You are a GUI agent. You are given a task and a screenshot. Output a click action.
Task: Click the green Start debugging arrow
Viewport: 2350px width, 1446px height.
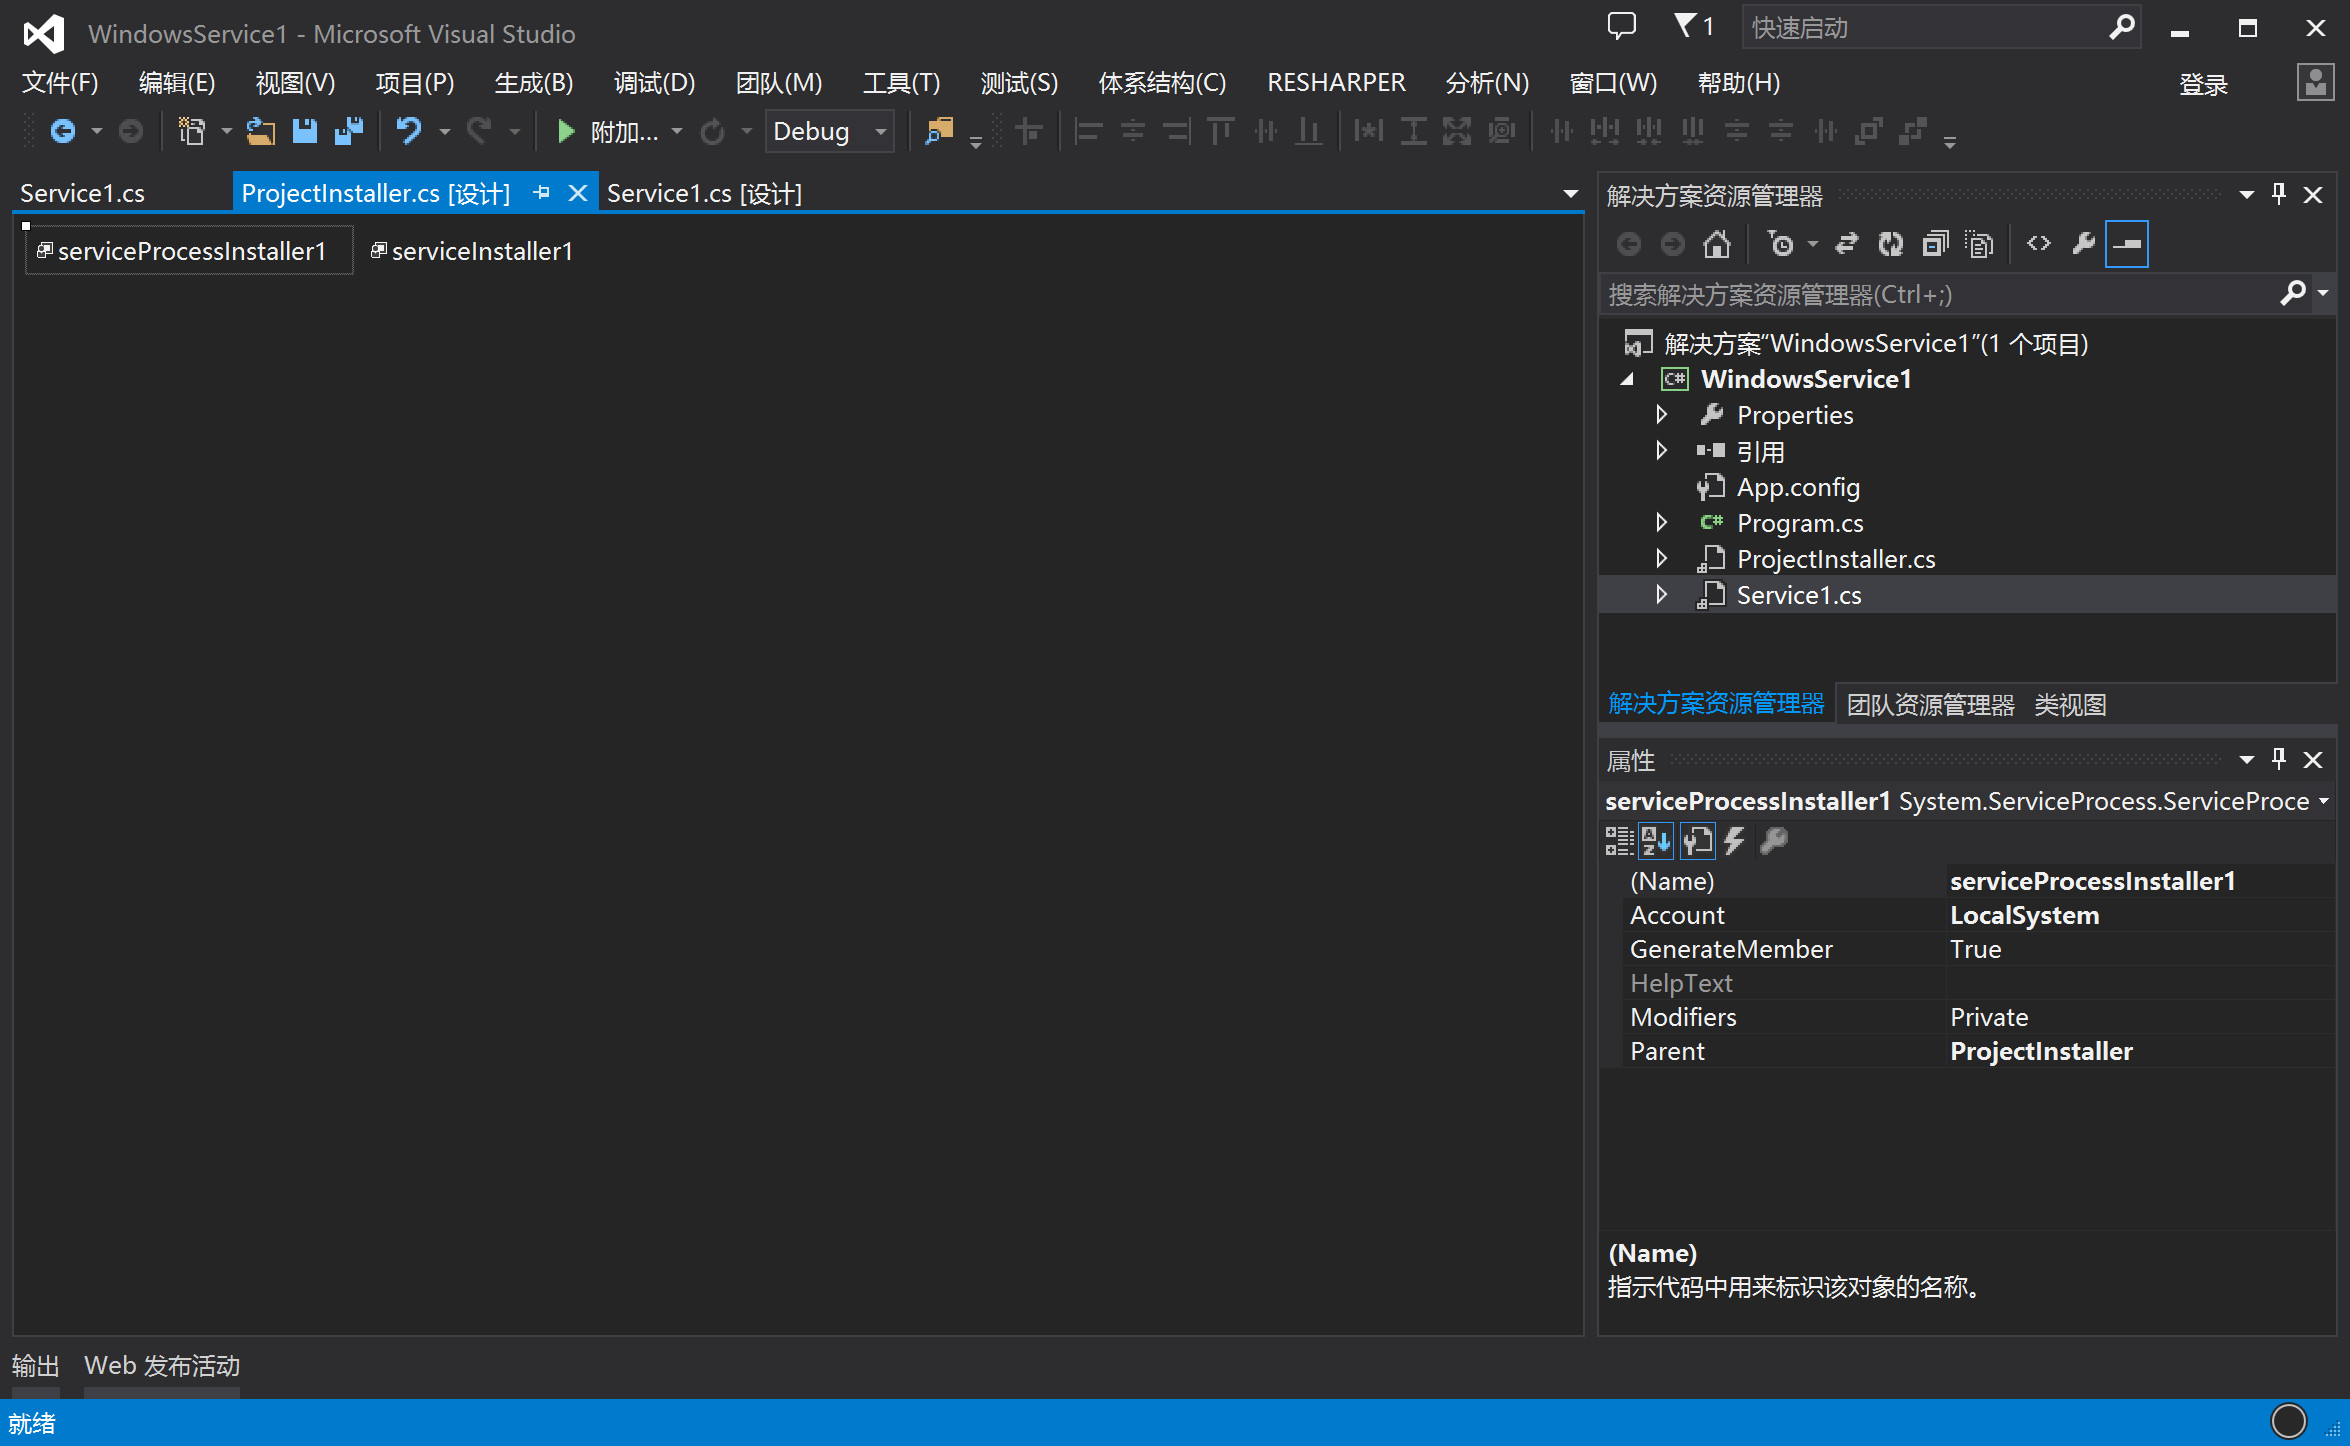coord(565,131)
